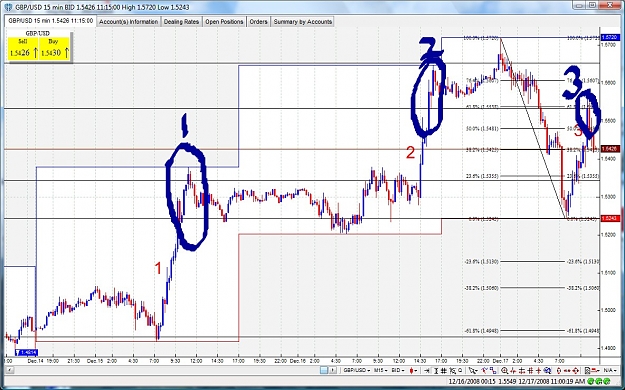625x390 pixels.
Task: Click the shield application icon in title bar
Action: tap(7, 7)
